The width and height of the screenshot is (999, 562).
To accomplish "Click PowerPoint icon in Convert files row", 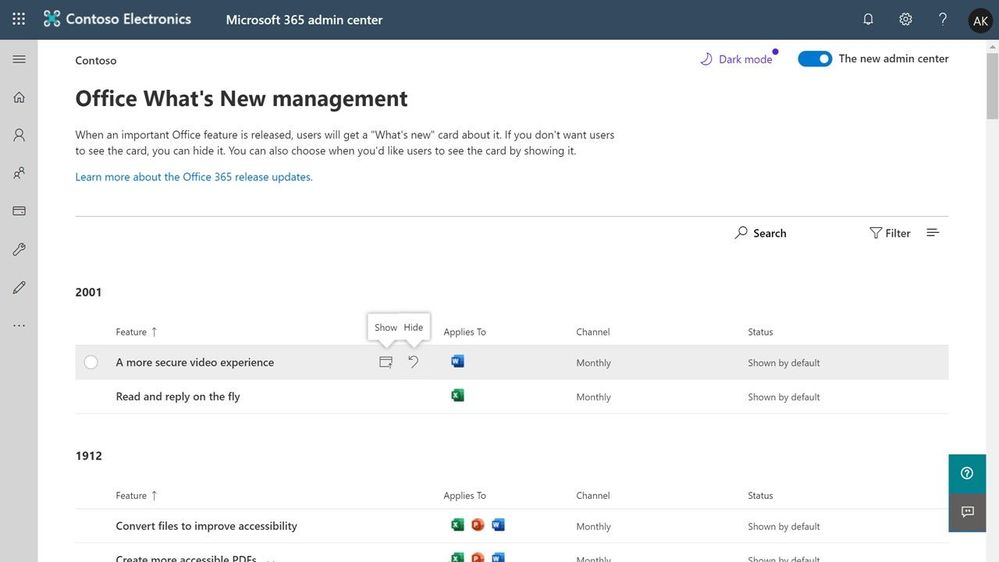I will [x=478, y=524].
